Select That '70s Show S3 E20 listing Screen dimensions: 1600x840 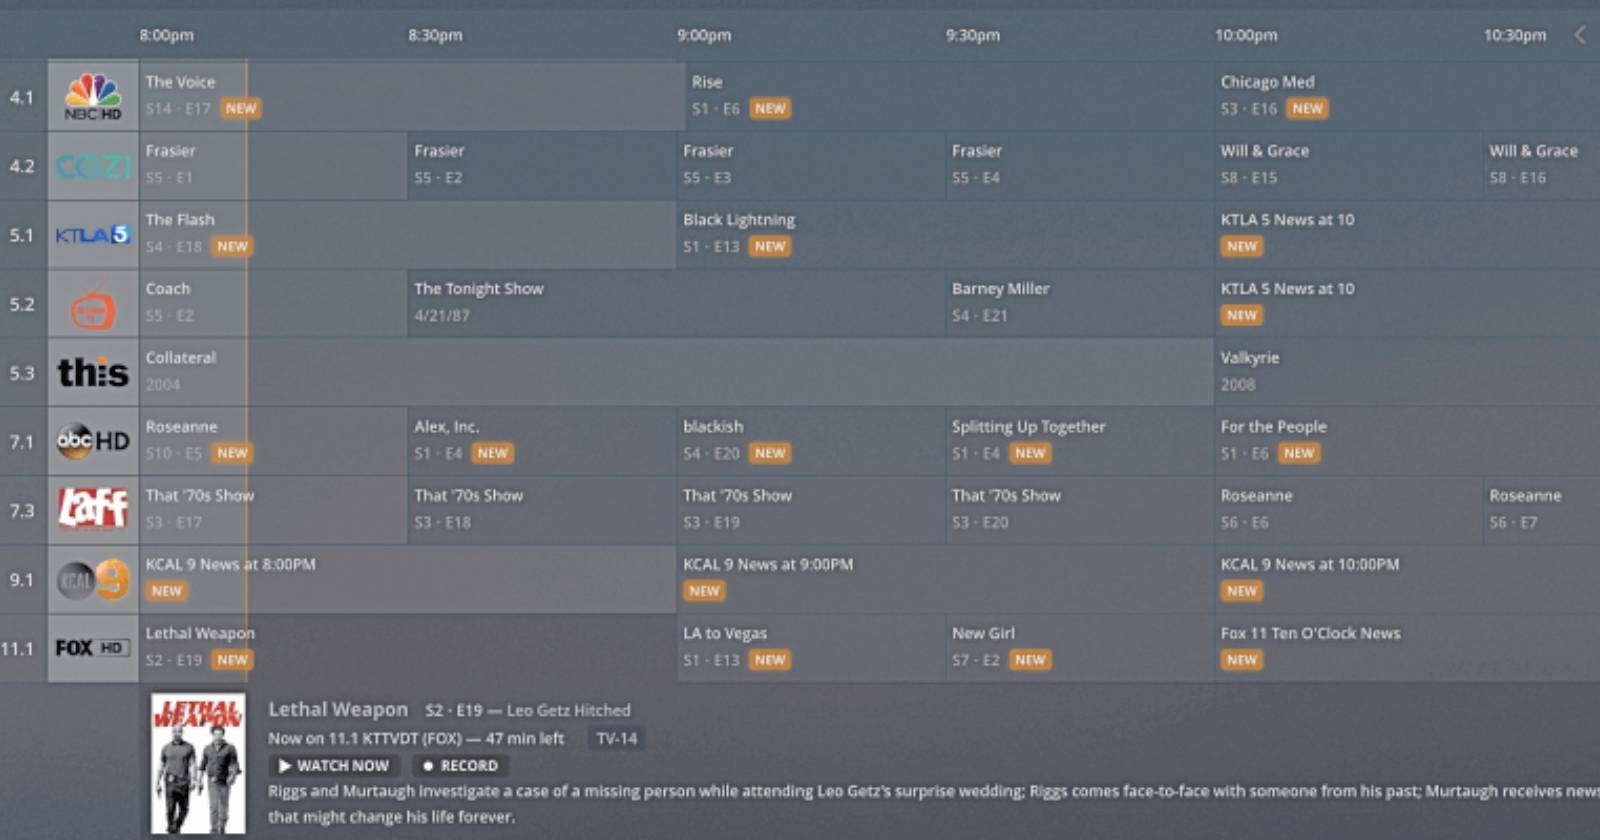[x=1080, y=511]
